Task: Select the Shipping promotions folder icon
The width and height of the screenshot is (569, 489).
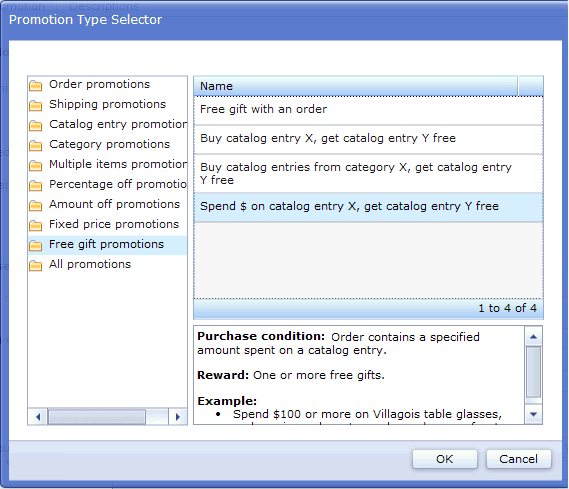Action: (x=36, y=106)
